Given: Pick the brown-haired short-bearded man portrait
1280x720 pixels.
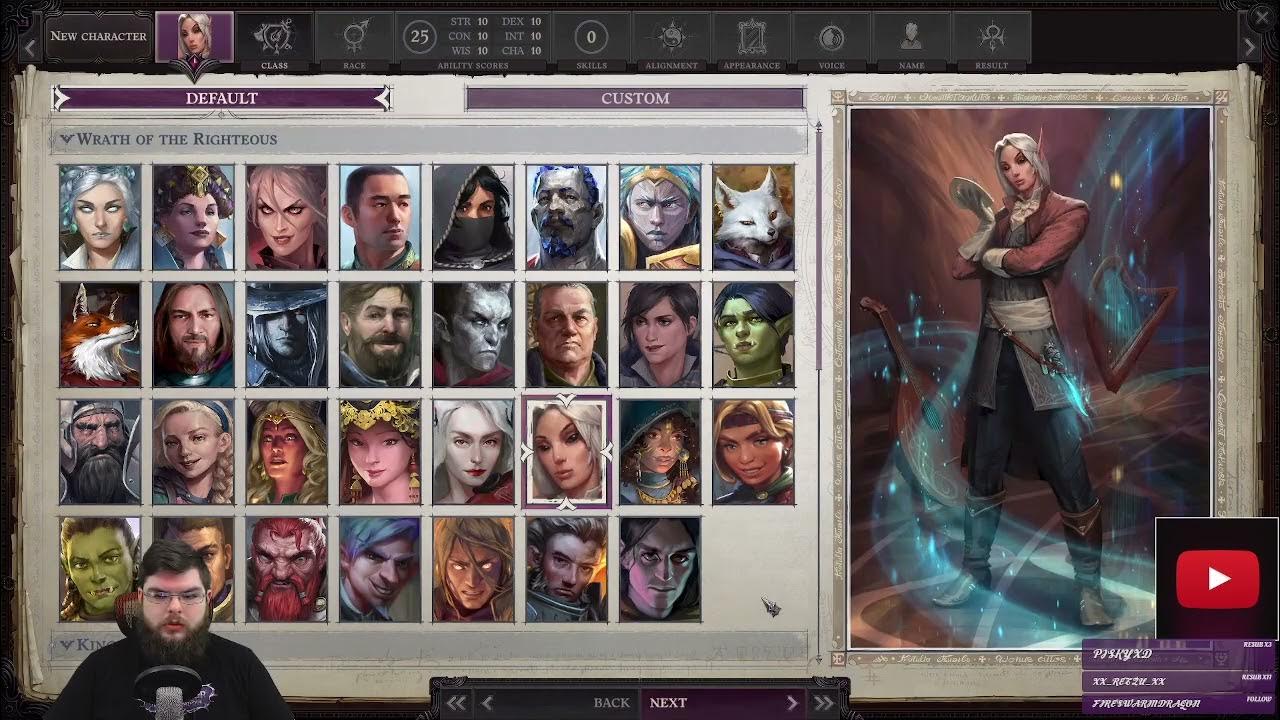Looking at the screenshot, I should 380,334.
